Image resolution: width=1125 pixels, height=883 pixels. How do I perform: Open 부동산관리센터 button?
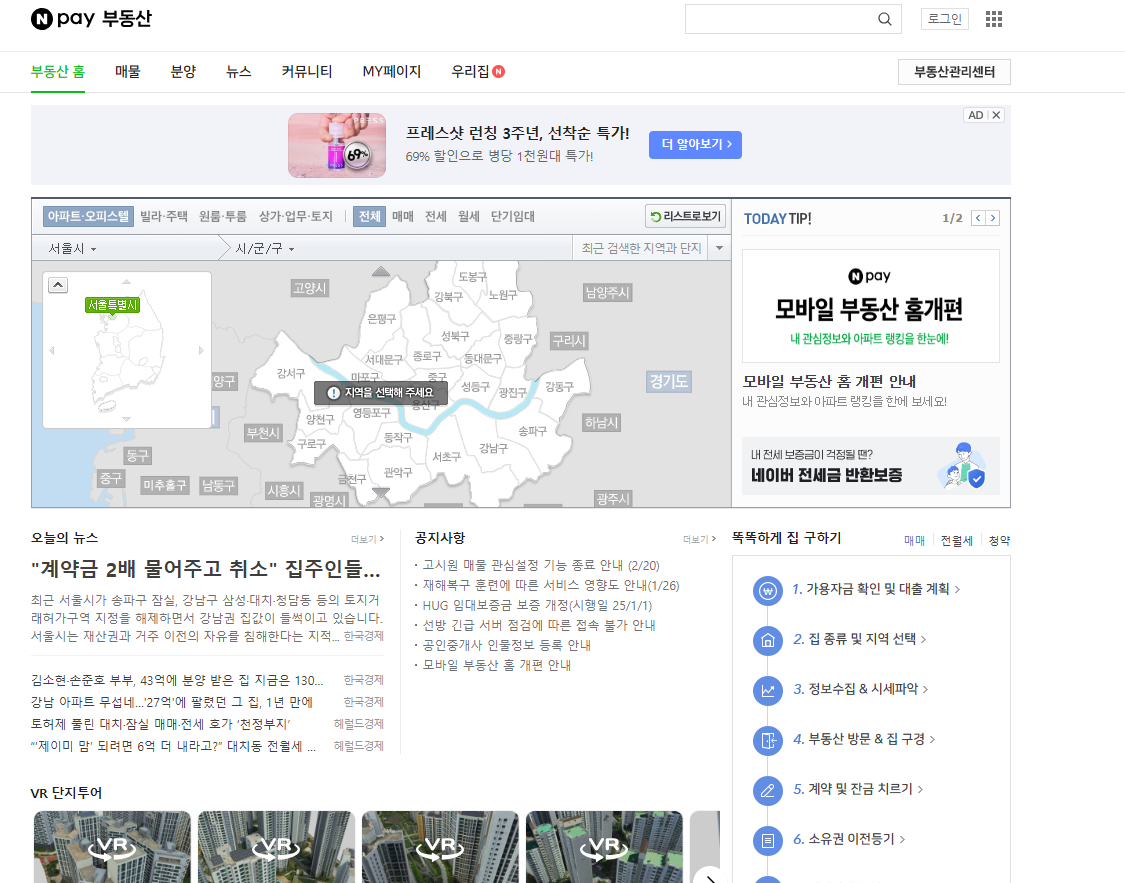[954, 72]
